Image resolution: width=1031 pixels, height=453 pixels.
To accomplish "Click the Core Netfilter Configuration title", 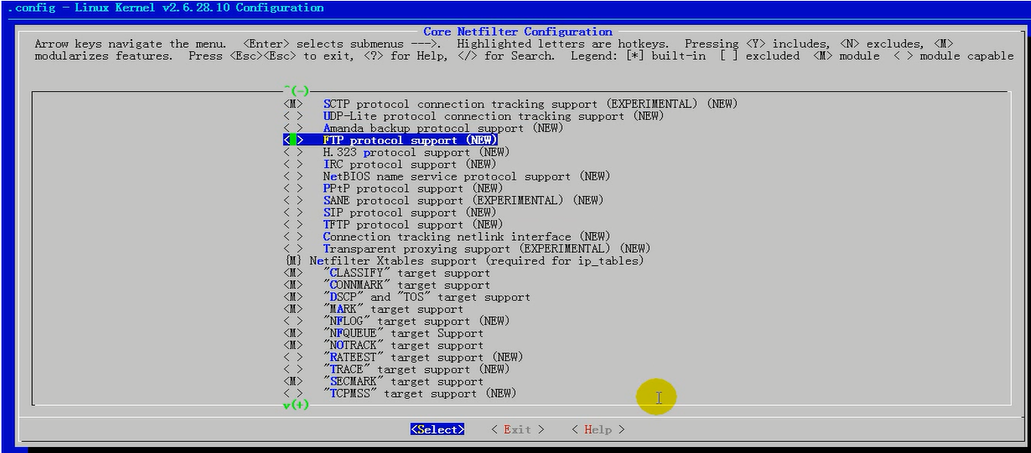I will (517, 32).
